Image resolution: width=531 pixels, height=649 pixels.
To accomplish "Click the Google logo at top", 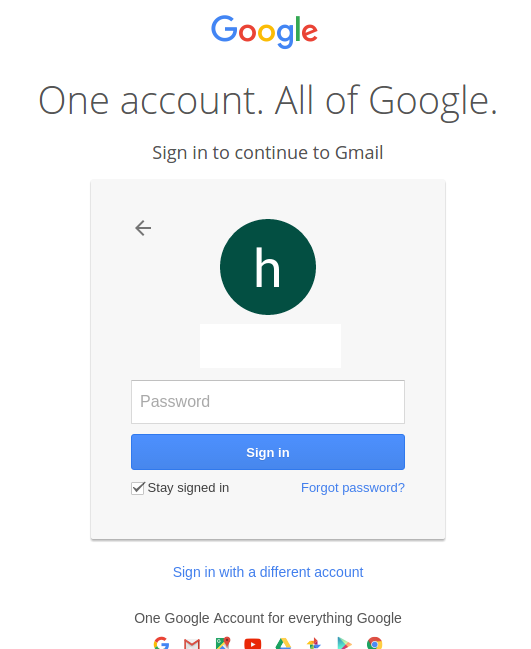I will (264, 31).
